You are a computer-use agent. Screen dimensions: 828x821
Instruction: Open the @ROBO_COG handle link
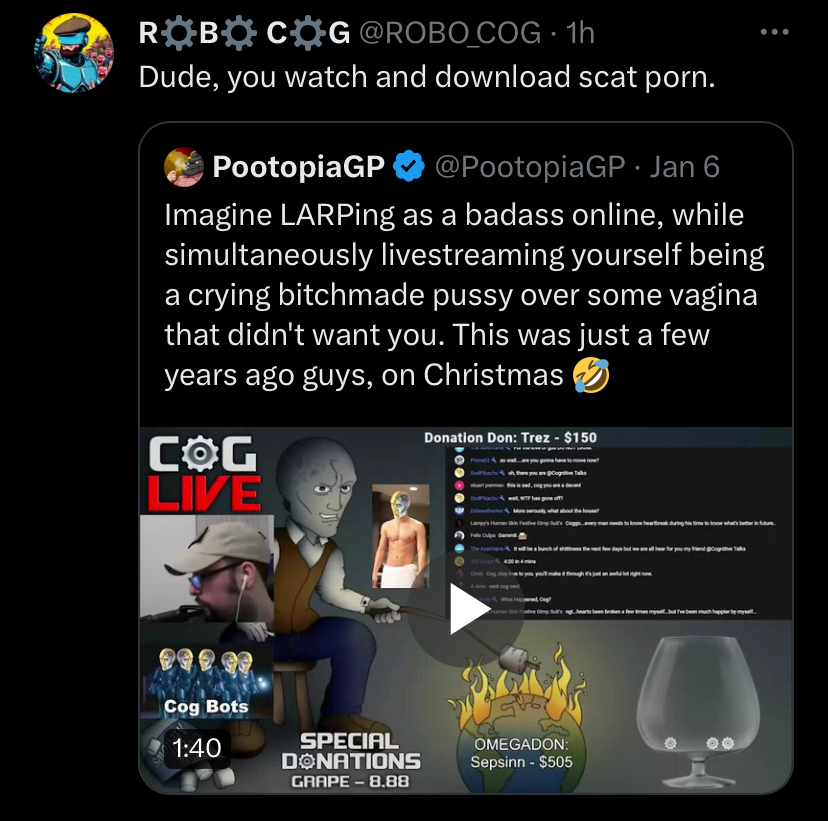point(450,33)
